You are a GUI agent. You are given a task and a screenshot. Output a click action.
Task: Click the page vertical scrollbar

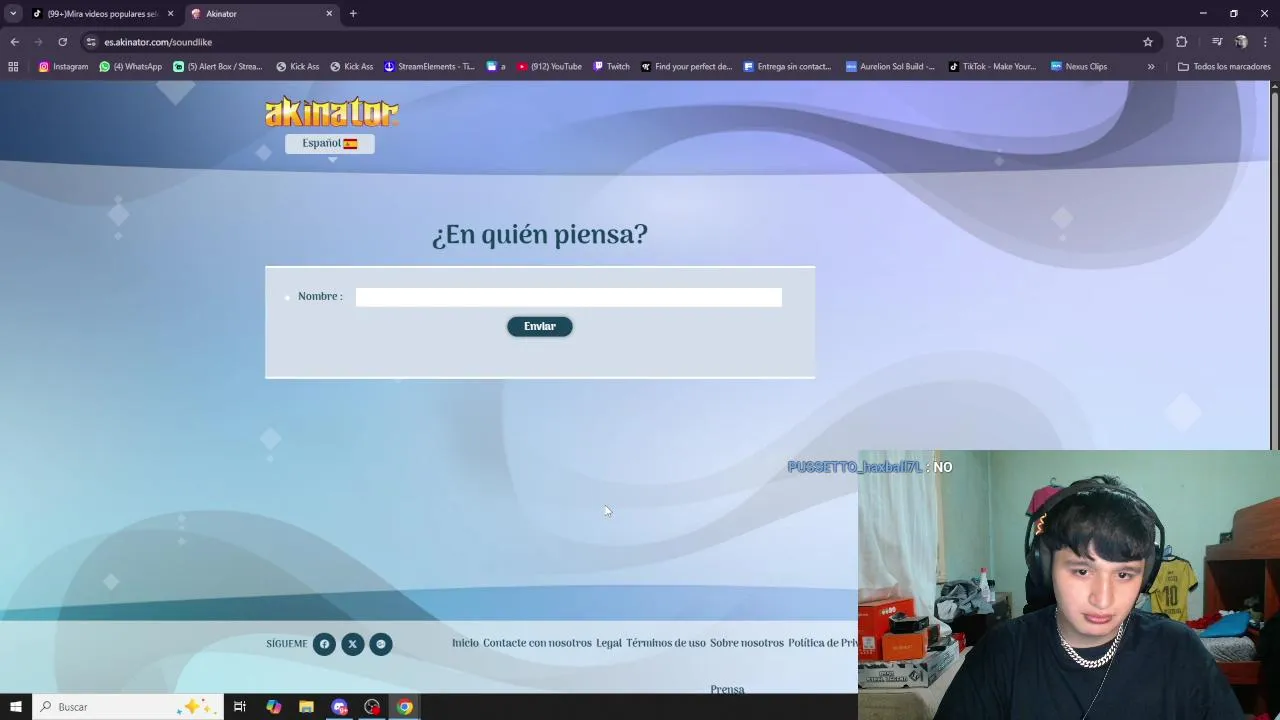click(x=1275, y=270)
